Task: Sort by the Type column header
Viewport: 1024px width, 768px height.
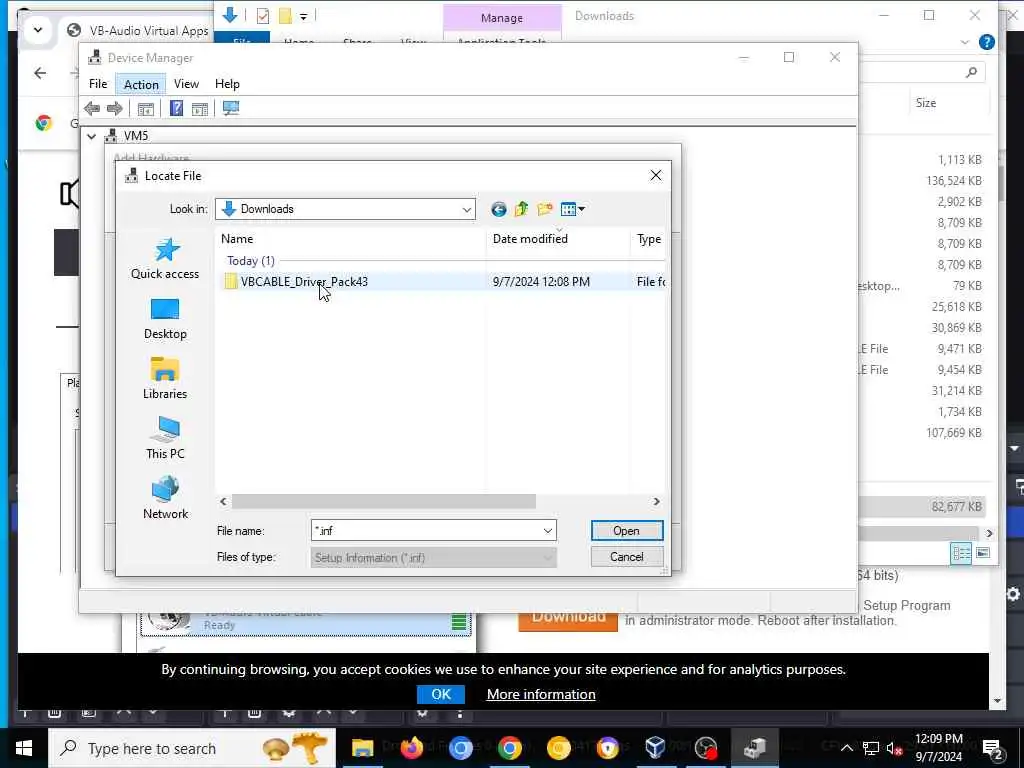Action: 648,239
